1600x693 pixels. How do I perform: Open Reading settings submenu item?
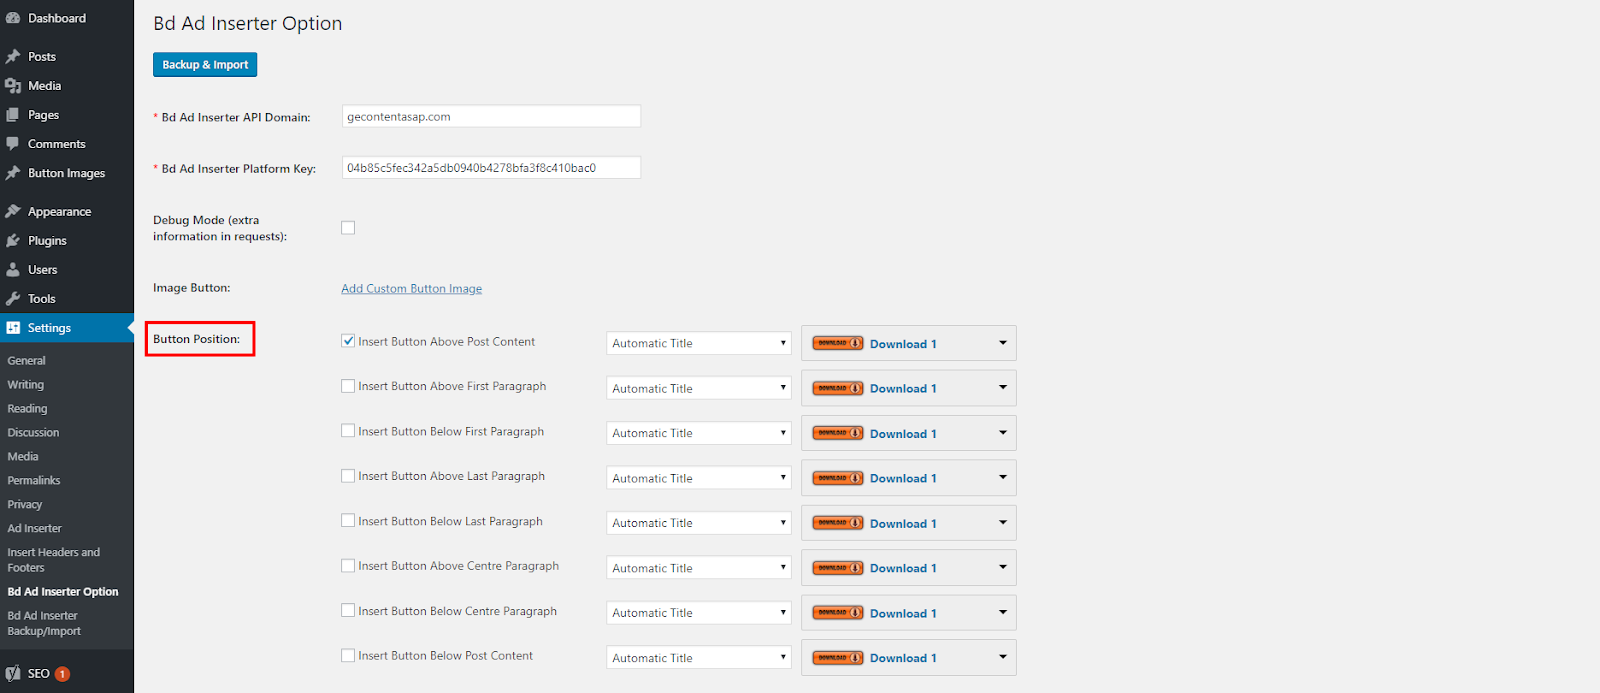coord(28,409)
